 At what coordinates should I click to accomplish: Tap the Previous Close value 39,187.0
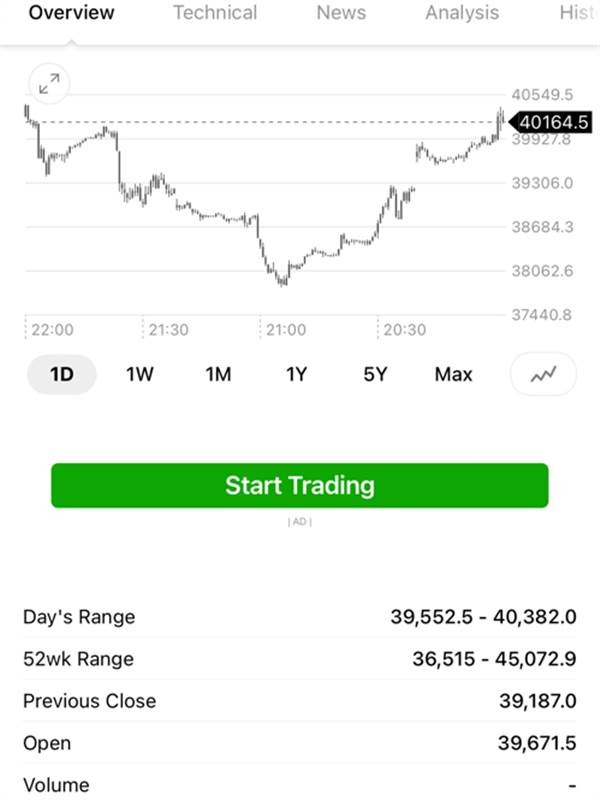538,701
